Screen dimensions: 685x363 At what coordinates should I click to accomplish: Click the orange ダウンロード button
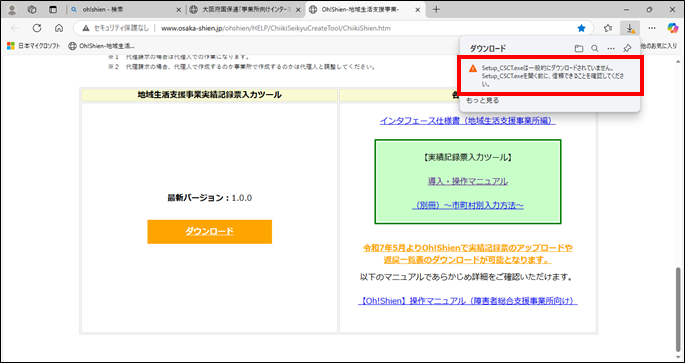[x=210, y=232]
